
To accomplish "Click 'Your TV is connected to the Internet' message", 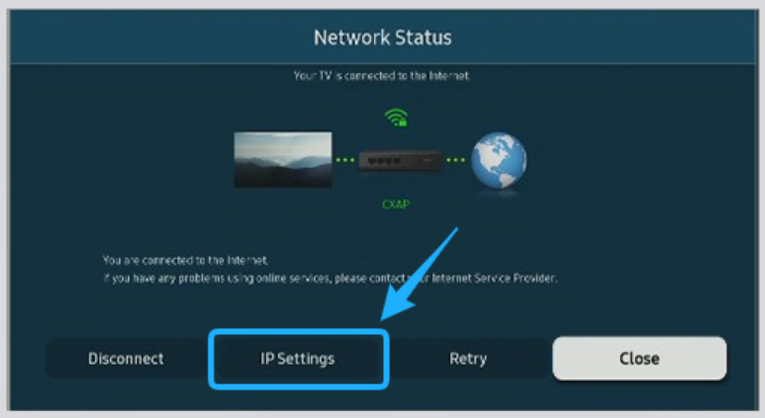I will coord(382,76).
